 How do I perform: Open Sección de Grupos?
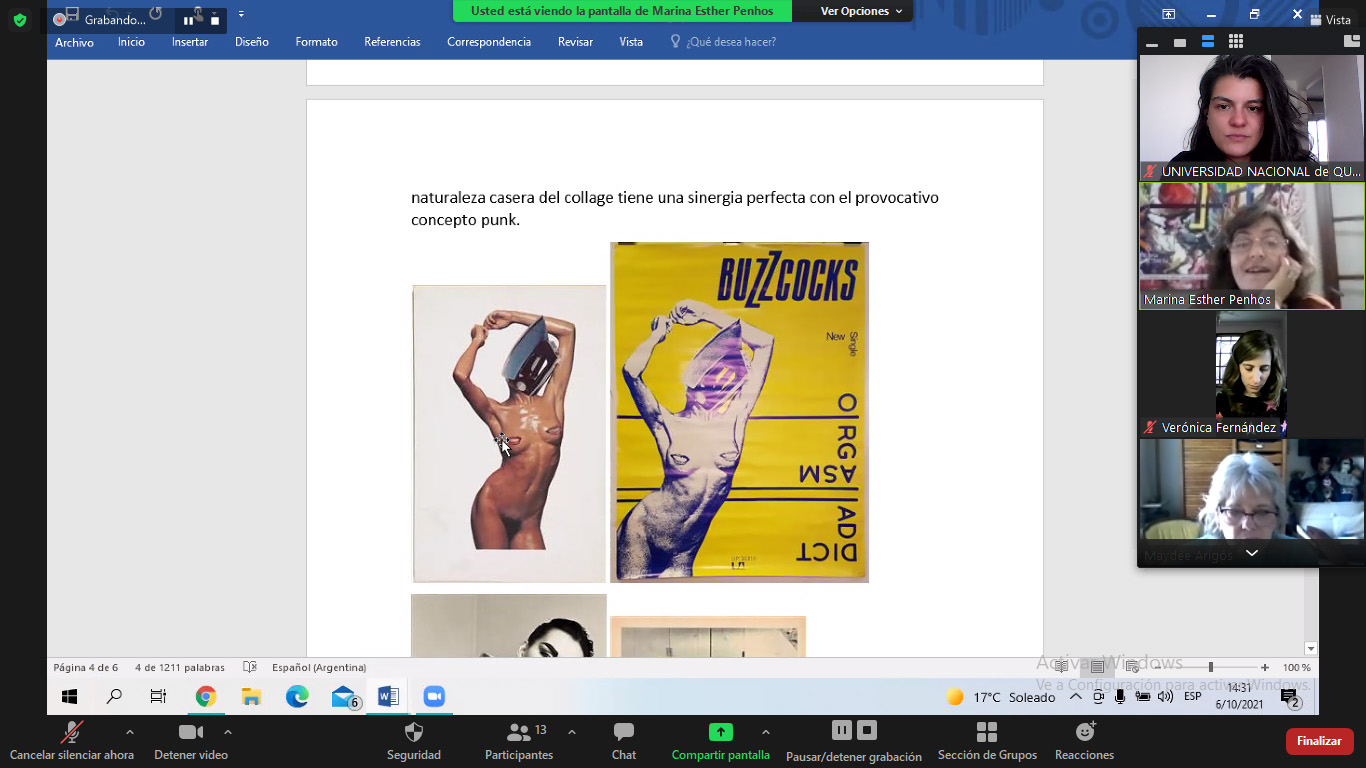coord(986,733)
